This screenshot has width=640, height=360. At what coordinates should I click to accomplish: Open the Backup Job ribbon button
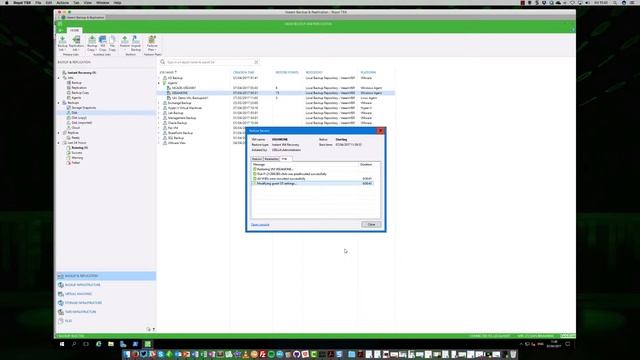[62, 43]
